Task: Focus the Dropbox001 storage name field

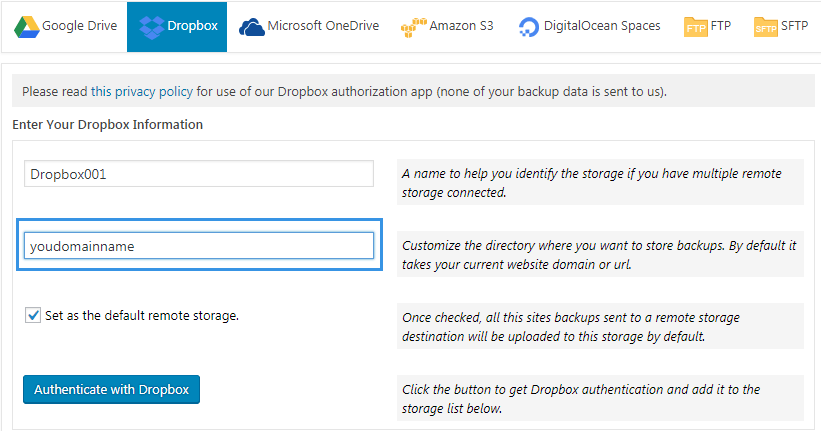Action: [199, 174]
